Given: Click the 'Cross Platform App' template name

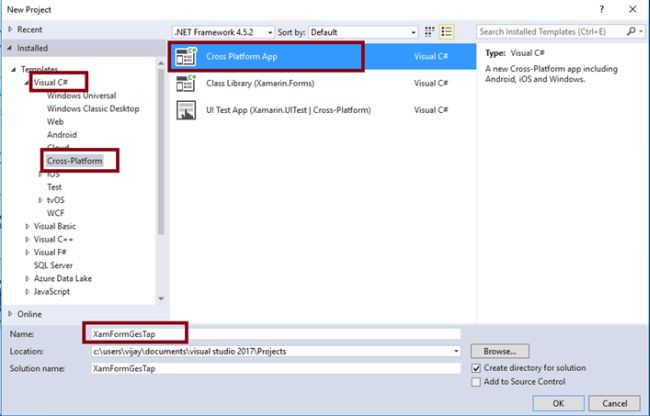Looking at the screenshot, I should pyautogui.click(x=242, y=57).
